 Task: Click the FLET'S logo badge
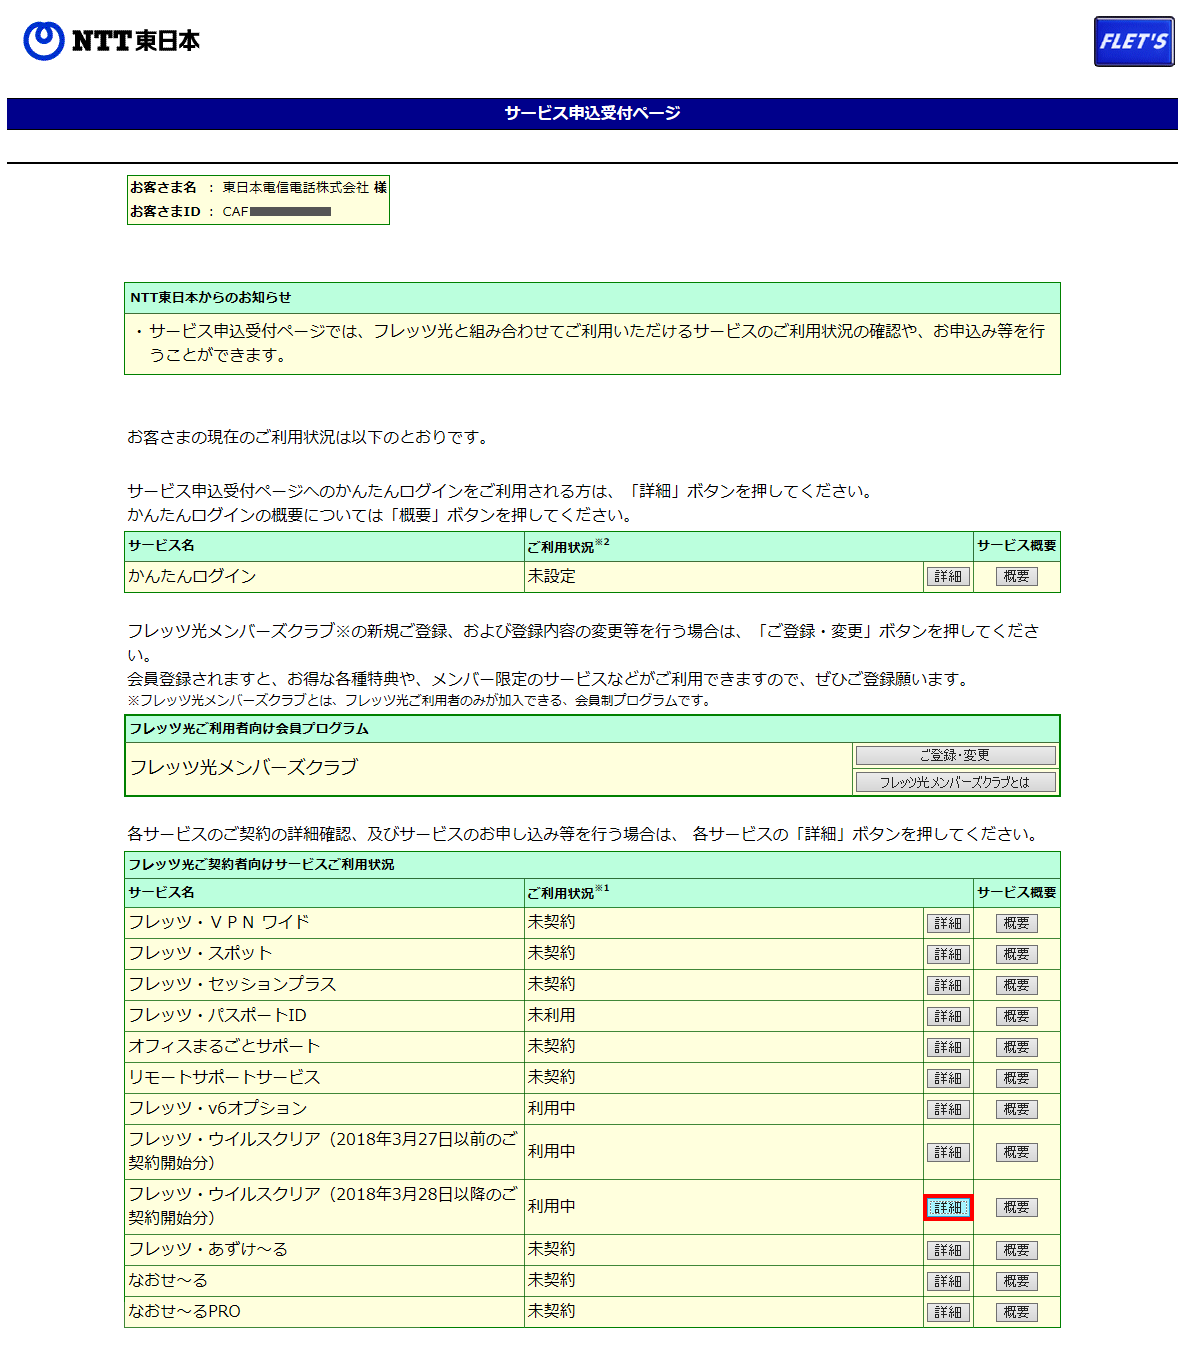pos(1133,42)
